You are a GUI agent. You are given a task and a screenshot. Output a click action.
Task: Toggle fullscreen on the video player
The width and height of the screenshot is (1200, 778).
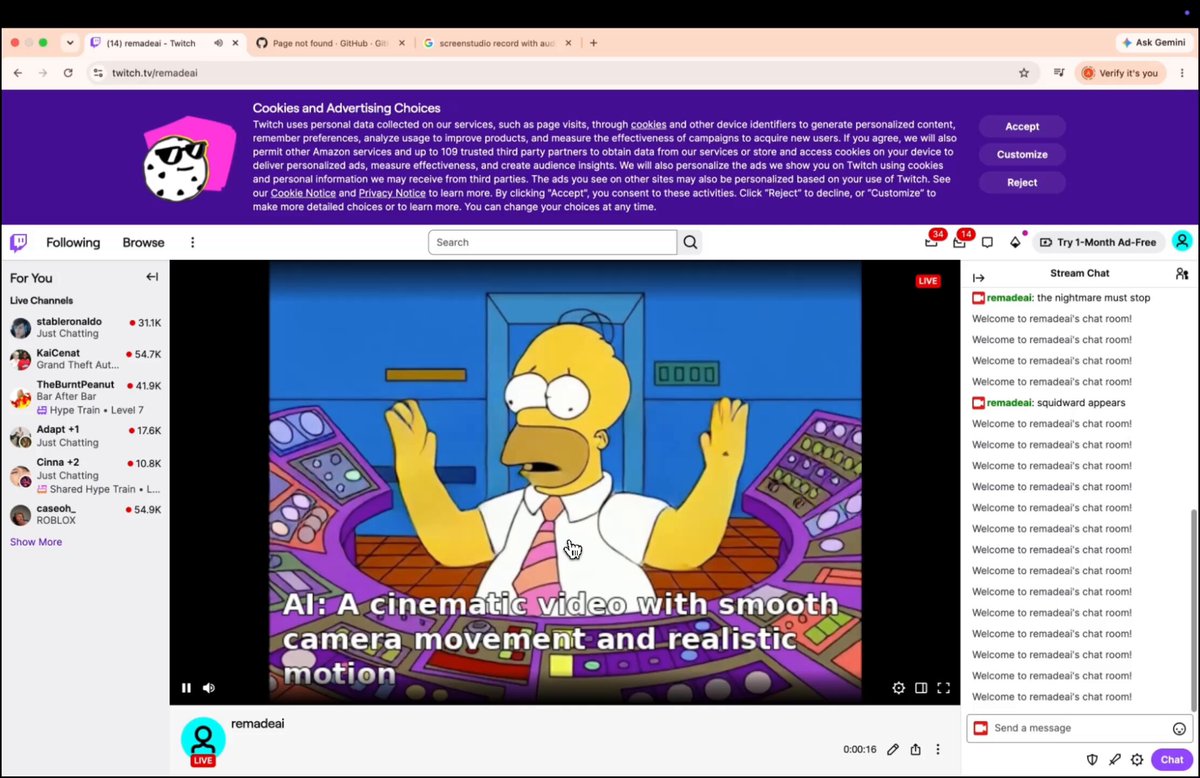(943, 688)
